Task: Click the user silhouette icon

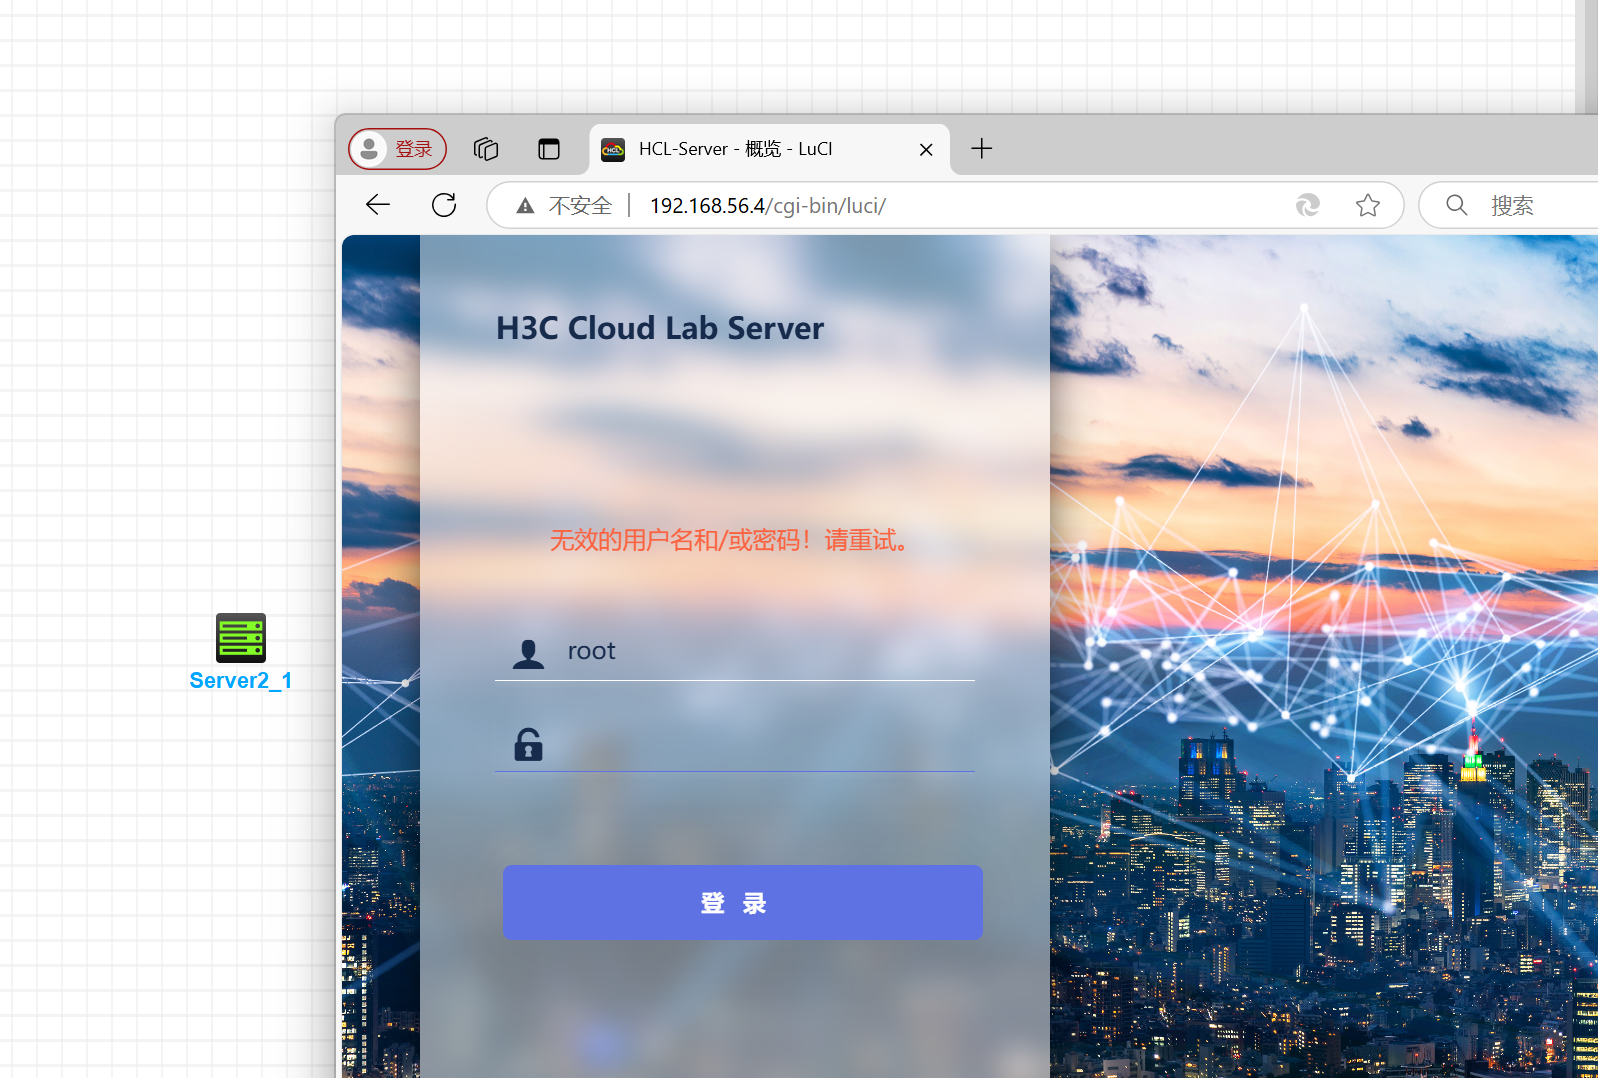Action: 528,653
